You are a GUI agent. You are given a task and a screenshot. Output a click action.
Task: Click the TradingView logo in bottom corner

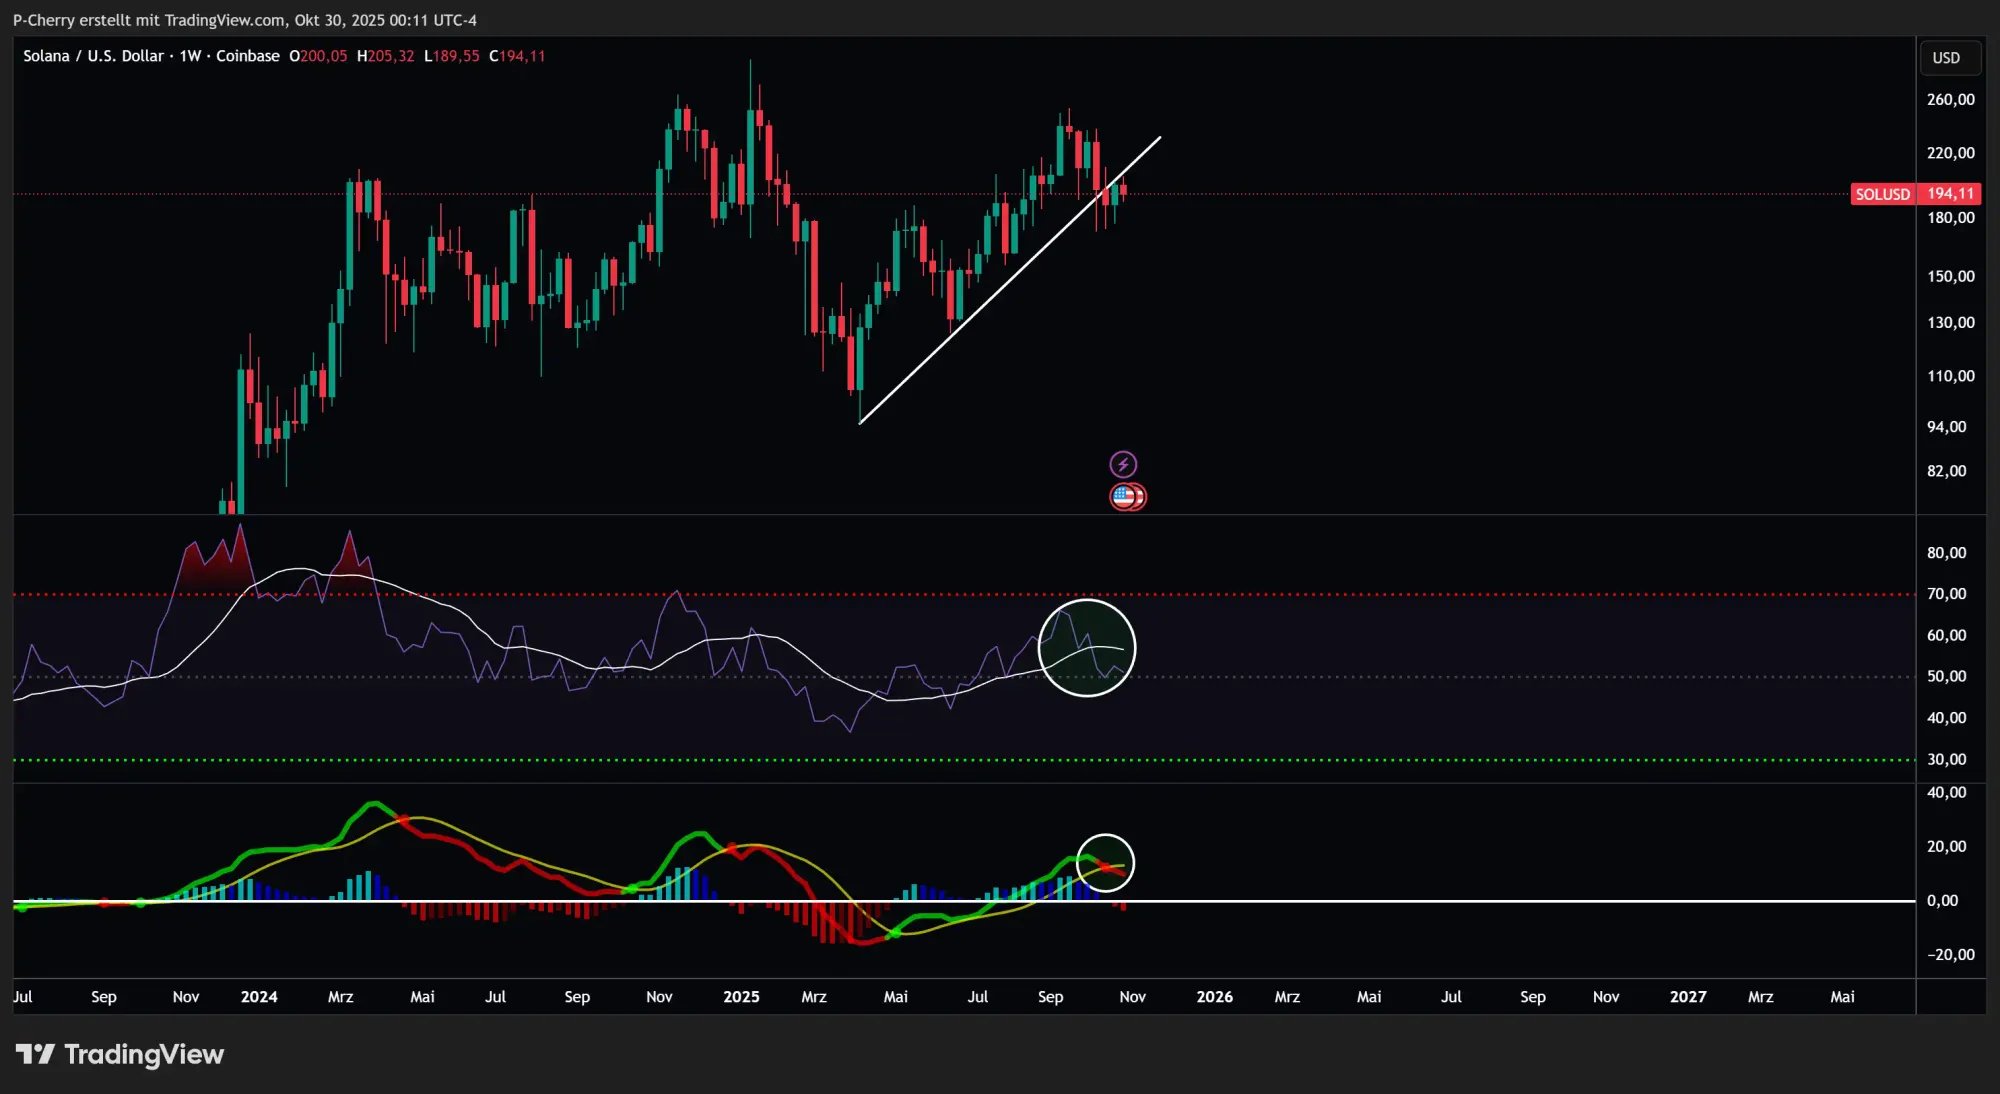pyautogui.click(x=120, y=1054)
